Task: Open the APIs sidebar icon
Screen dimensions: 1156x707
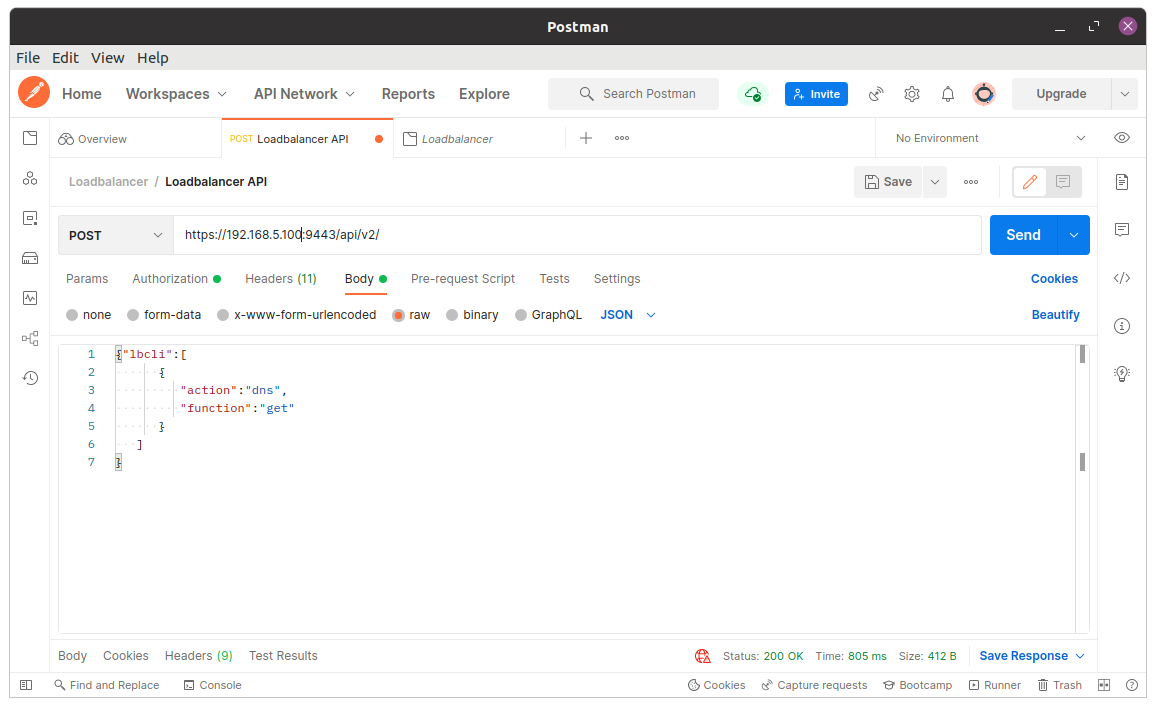Action: [x=29, y=178]
